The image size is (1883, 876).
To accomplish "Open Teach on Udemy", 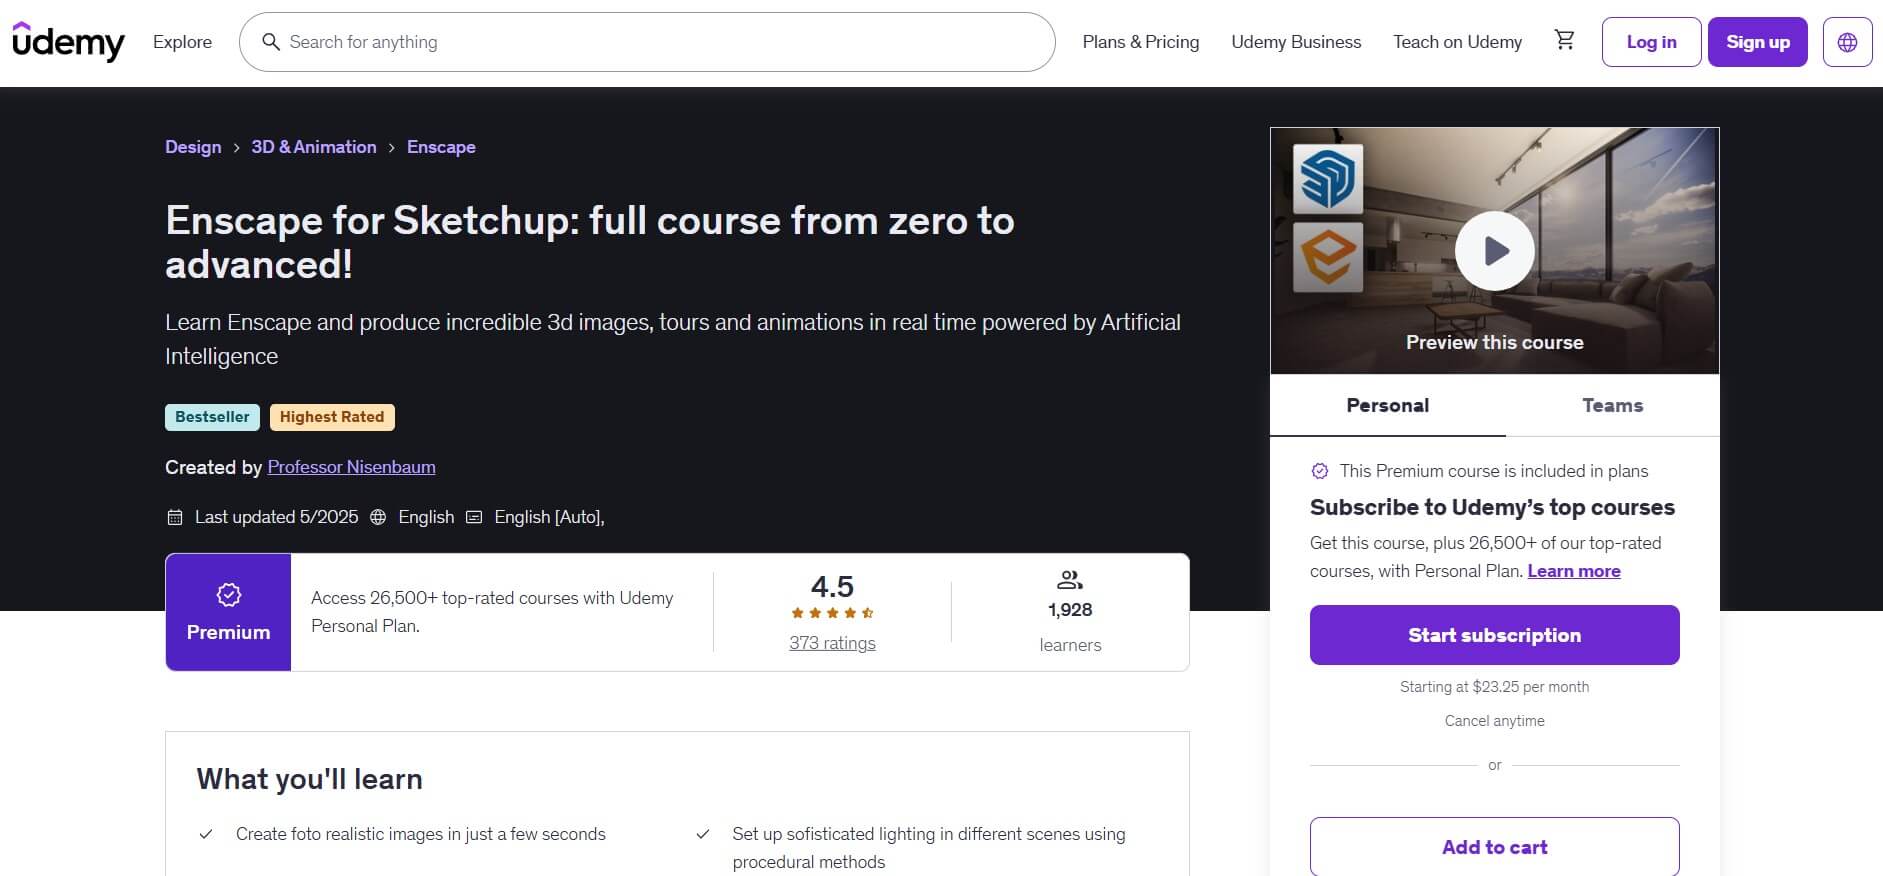I will pyautogui.click(x=1457, y=42).
